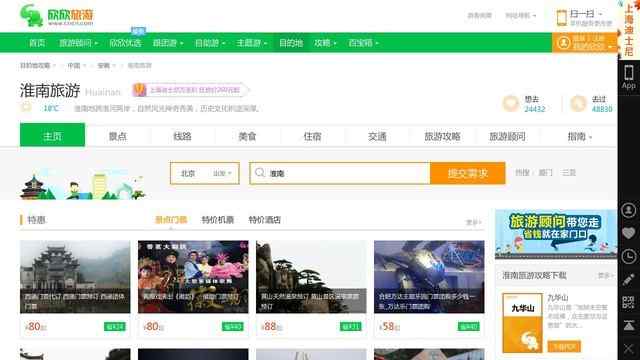Close the right sidebar with X icon
Image resolution: width=640 pixels, height=360 pixels.
click(x=629, y=349)
